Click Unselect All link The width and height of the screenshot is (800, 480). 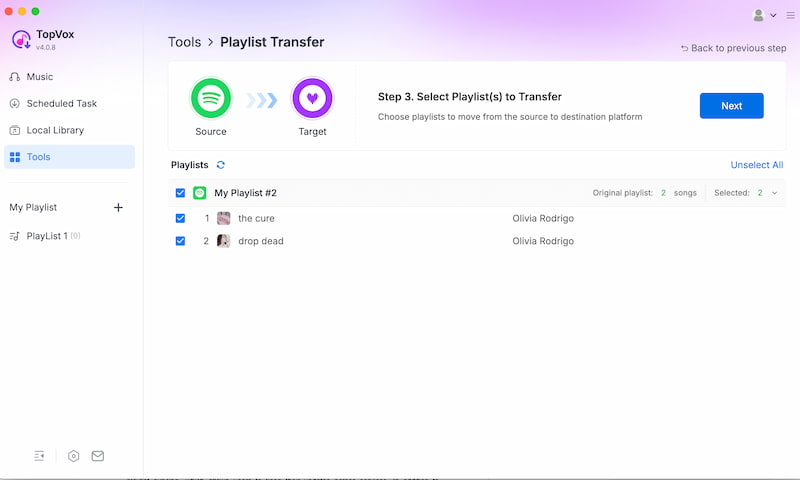click(x=756, y=165)
